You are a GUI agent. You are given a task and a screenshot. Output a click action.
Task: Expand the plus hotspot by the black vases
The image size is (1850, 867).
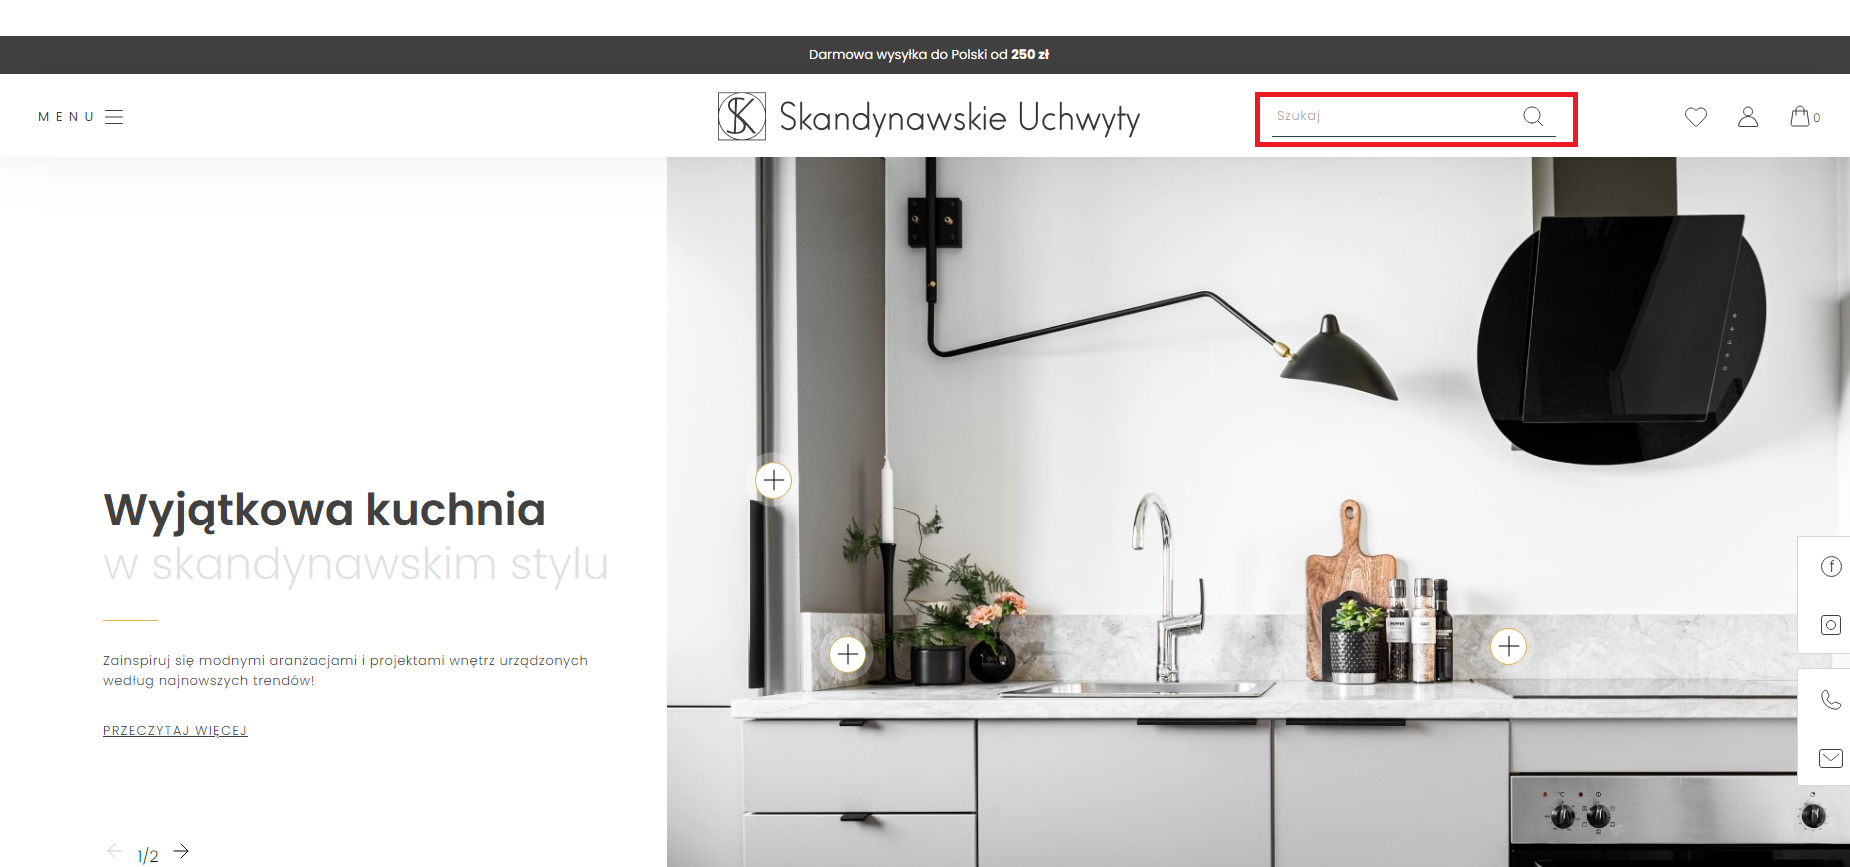click(848, 655)
